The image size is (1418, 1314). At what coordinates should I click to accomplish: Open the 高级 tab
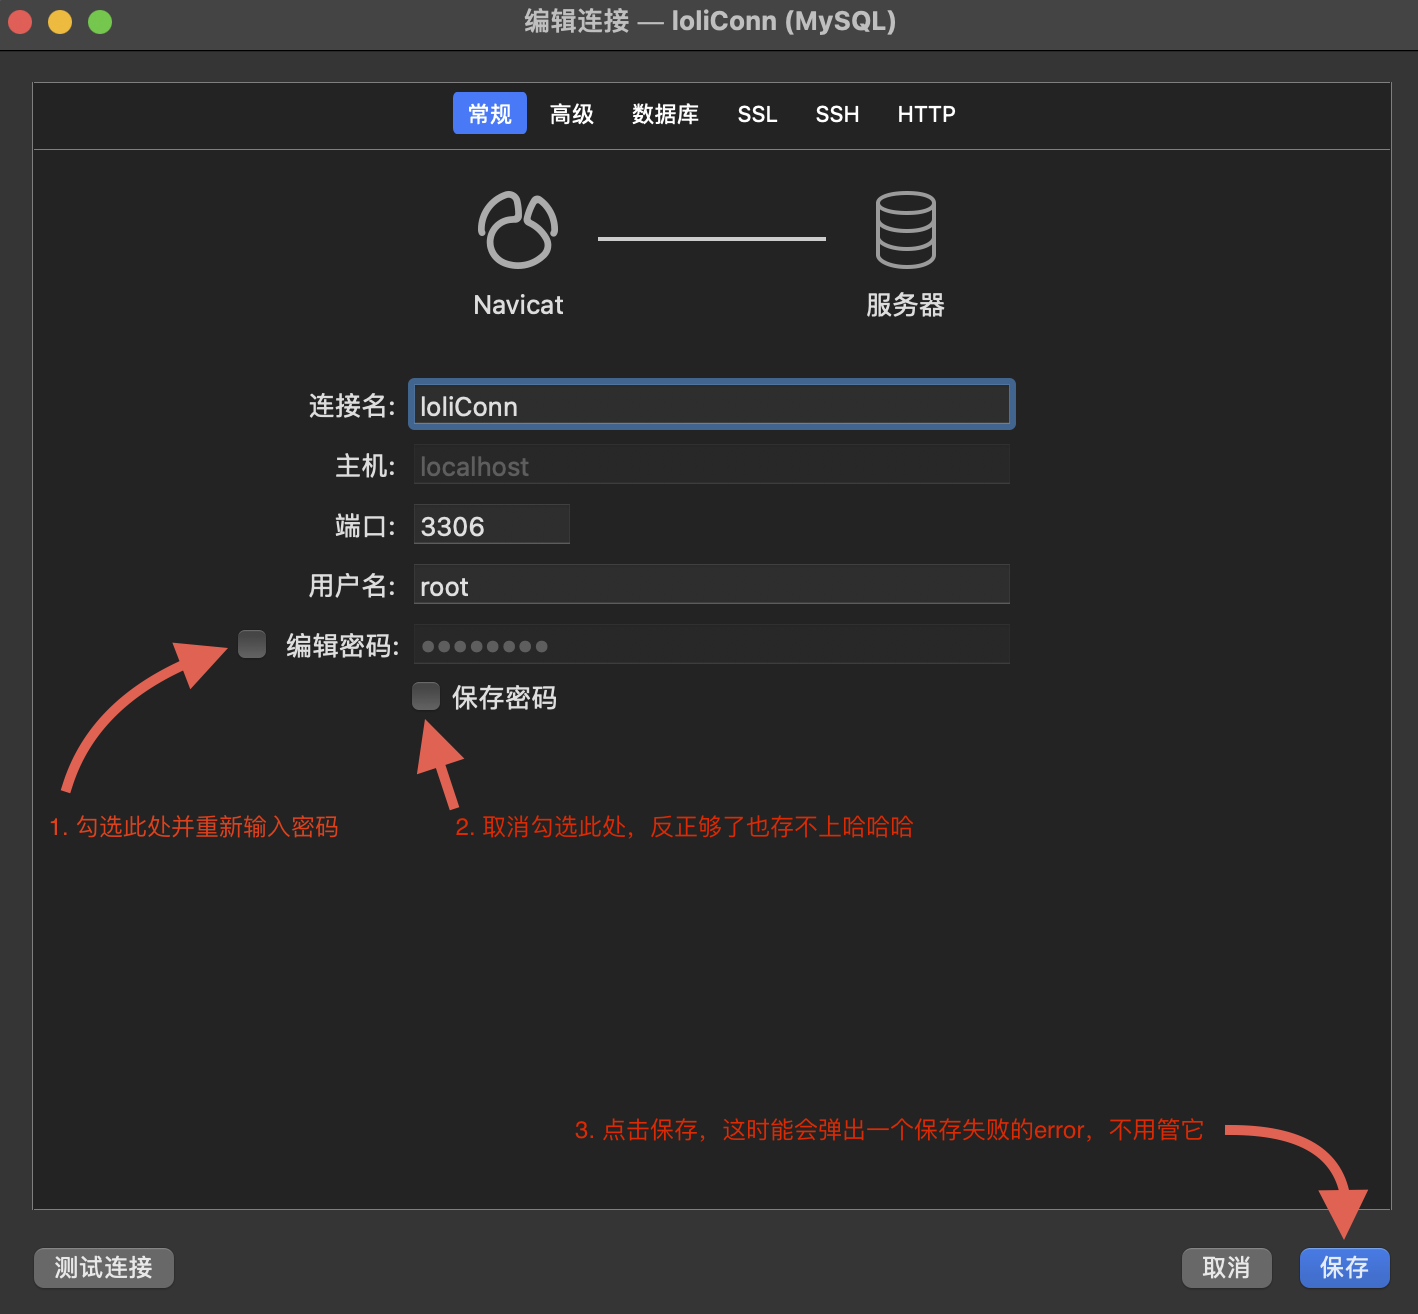point(572,114)
